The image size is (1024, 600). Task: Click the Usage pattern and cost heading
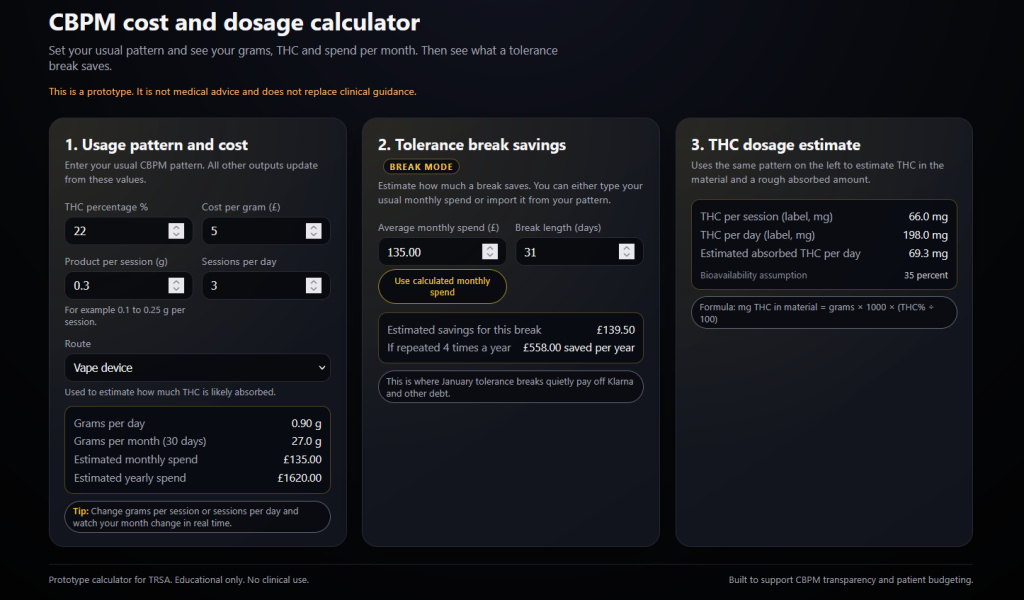156,145
